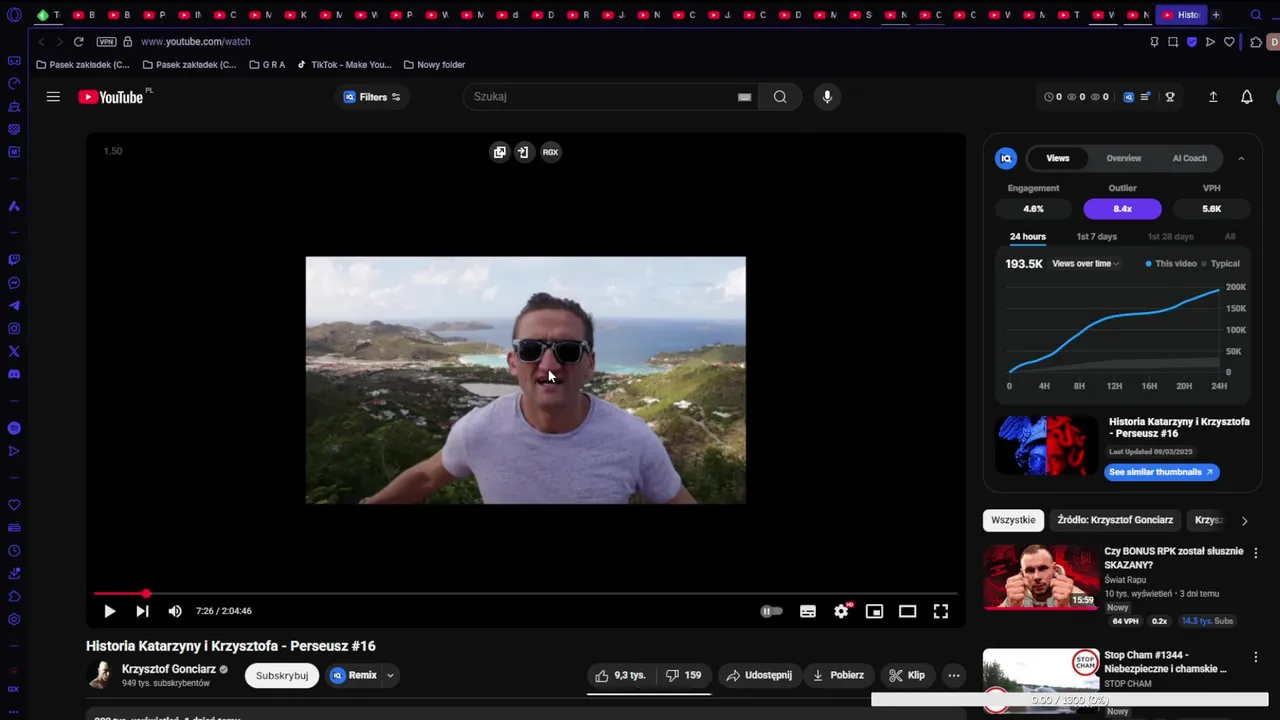1280x720 pixels.
Task: Share the video via Udostępnij
Action: 759,675
